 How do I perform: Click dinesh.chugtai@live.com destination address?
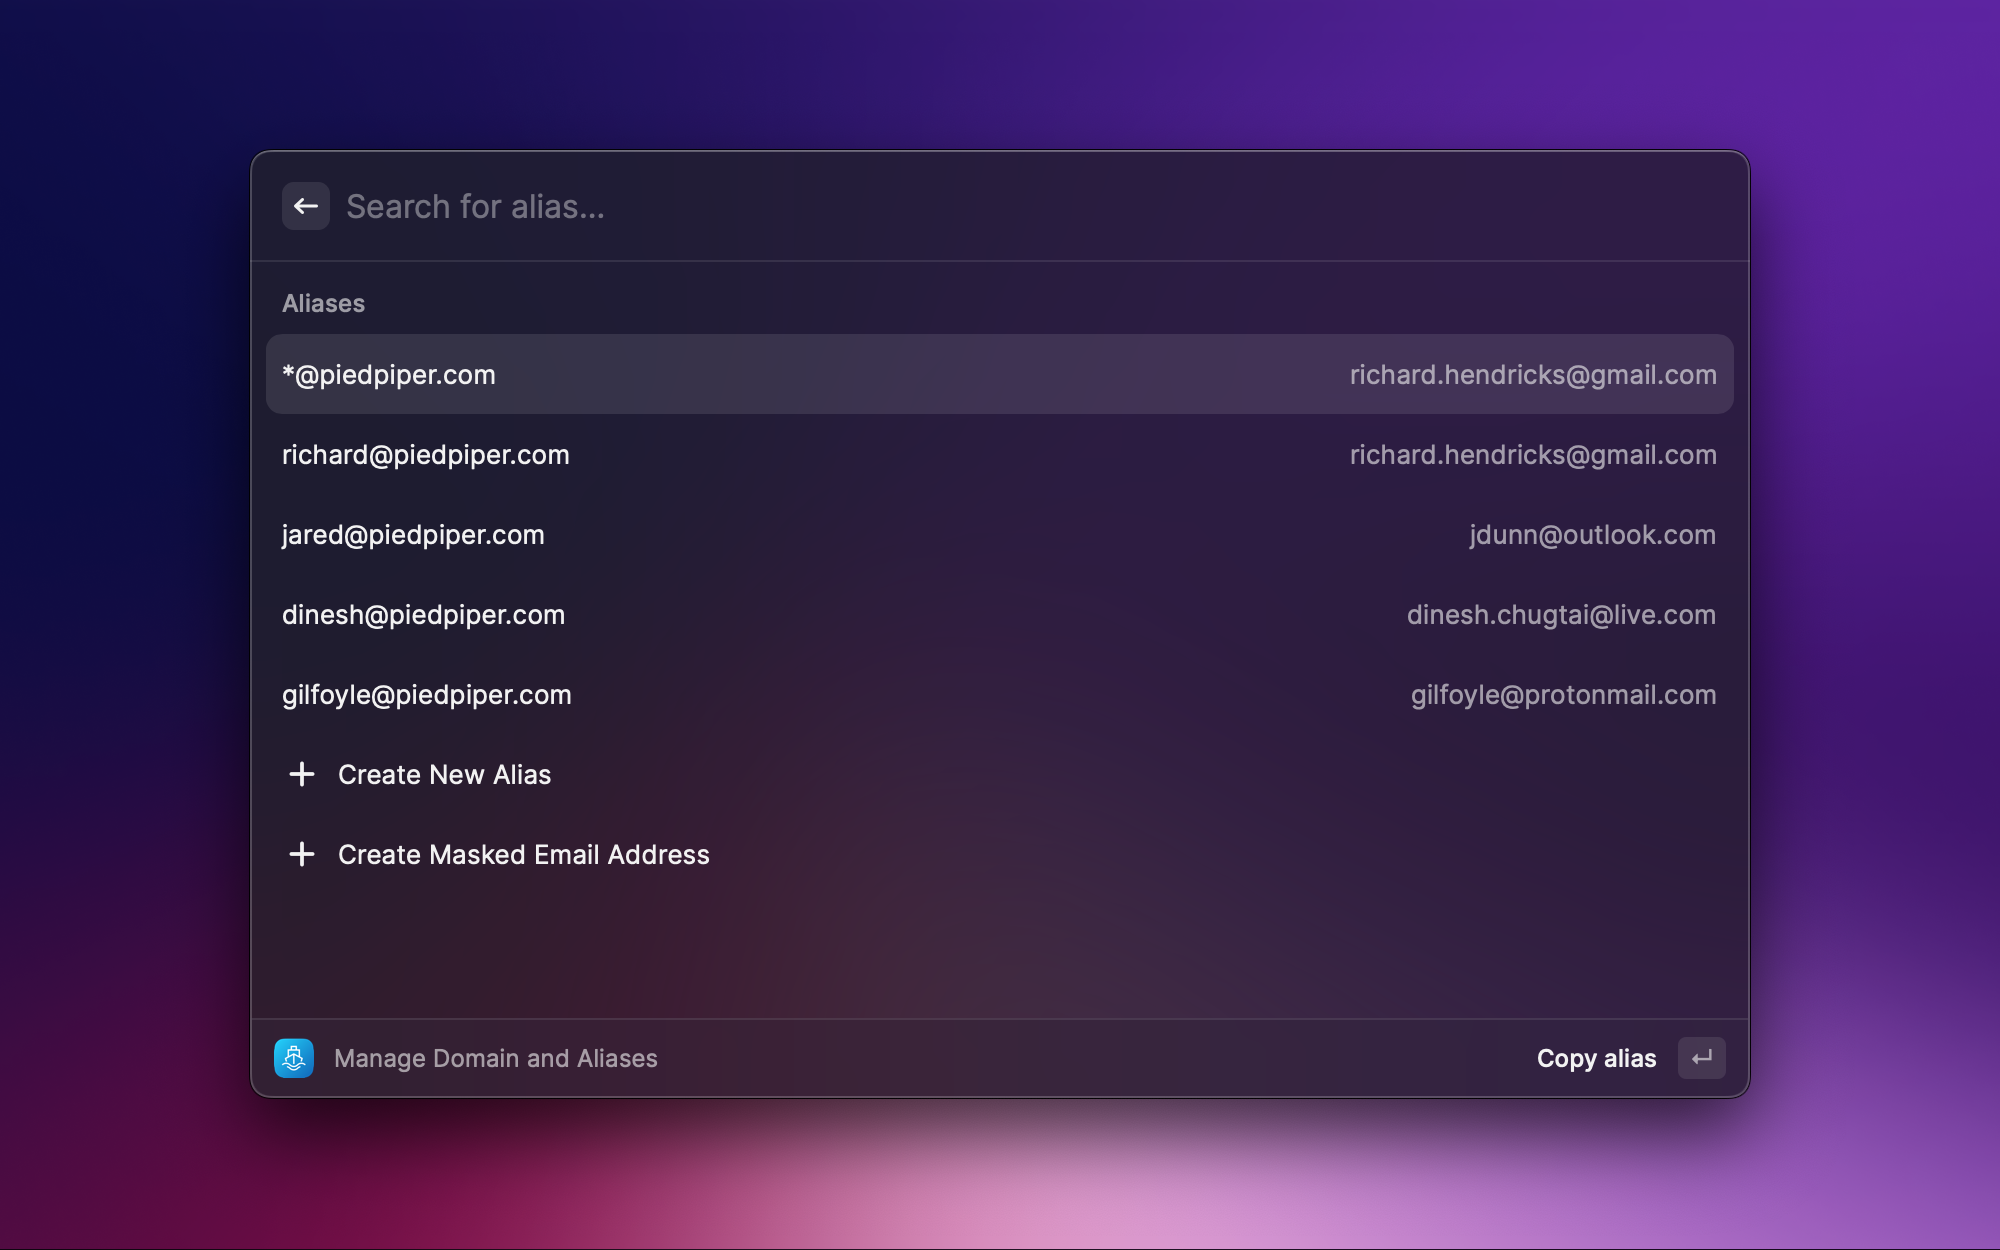(x=1560, y=614)
